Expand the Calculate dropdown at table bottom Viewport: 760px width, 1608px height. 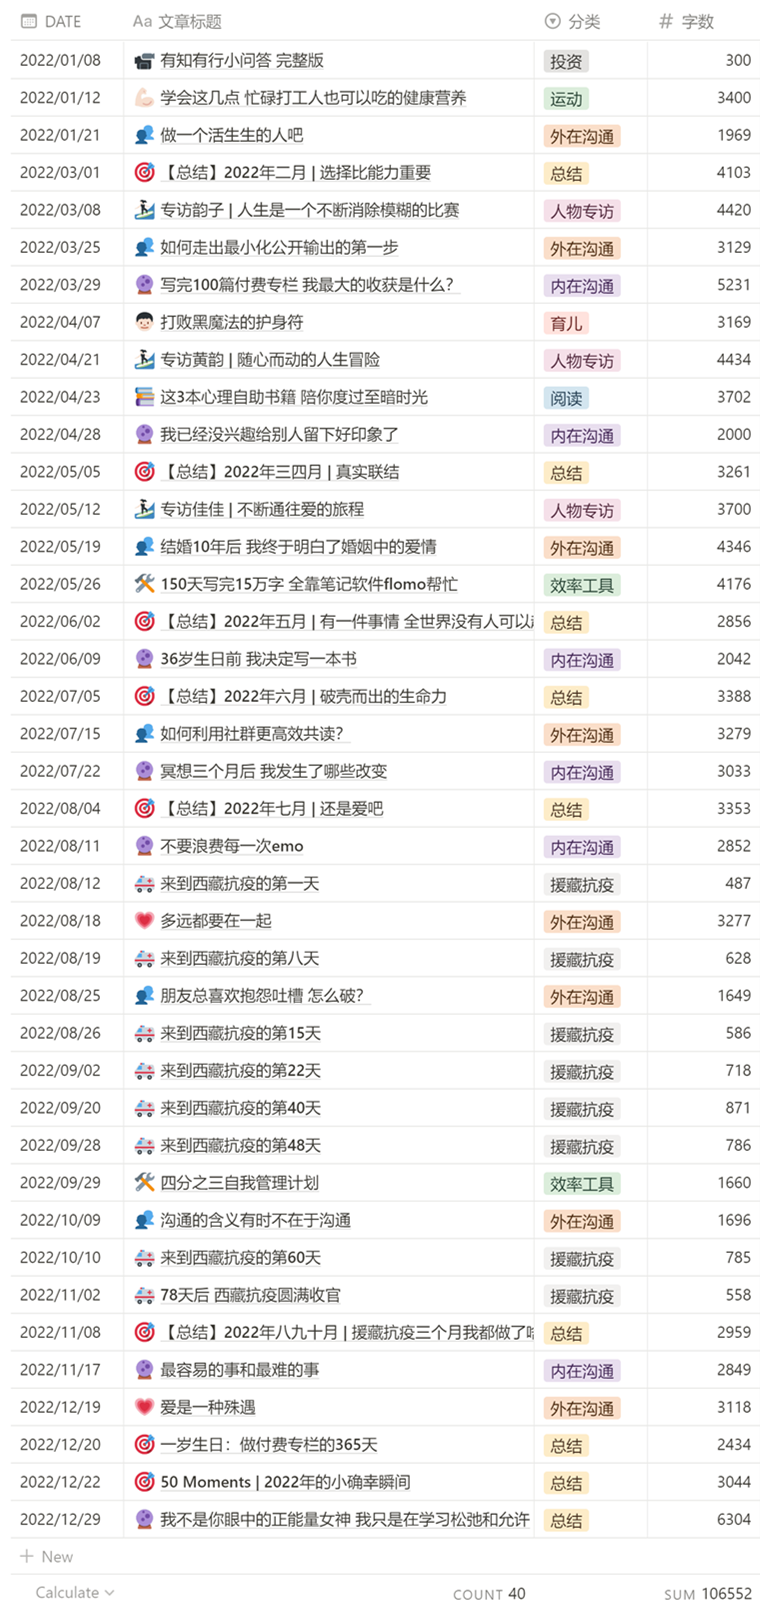tap(75, 1592)
